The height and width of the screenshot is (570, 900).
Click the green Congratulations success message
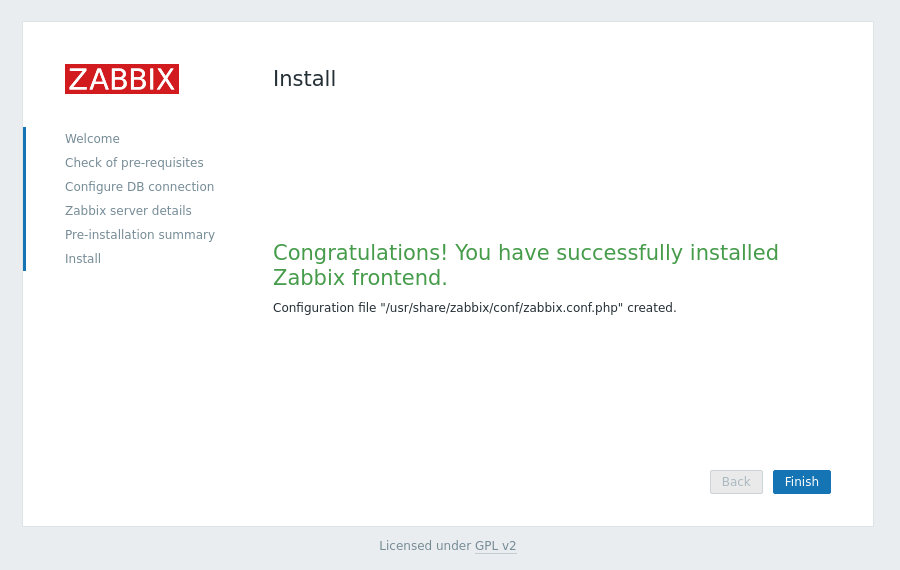coord(526,265)
